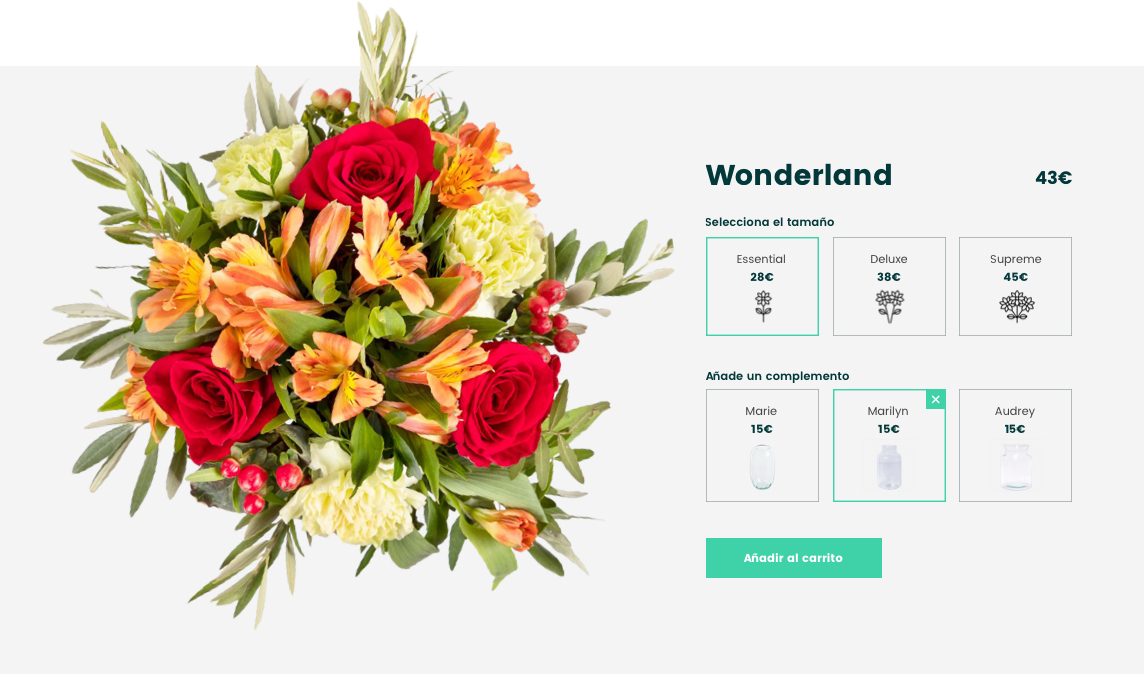Viewport: 1144px width, 674px height.
Task: Click the 45€ price in Supreme
Action: pos(1016,277)
